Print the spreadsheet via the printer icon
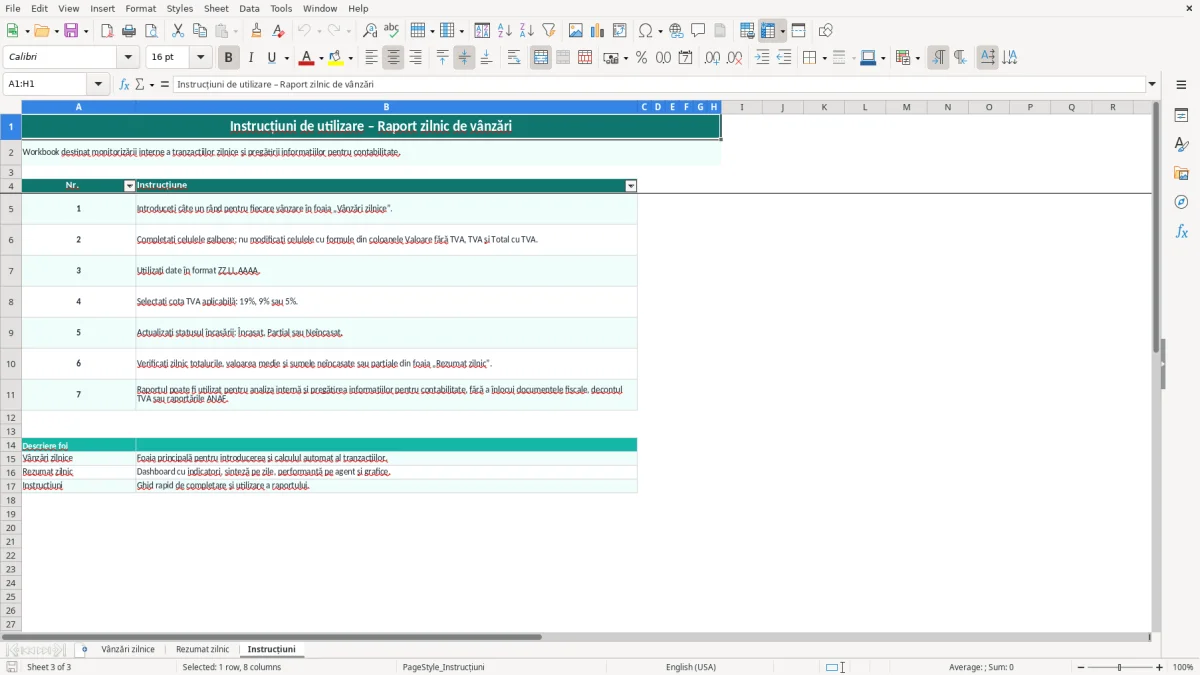 pos(129,31)
